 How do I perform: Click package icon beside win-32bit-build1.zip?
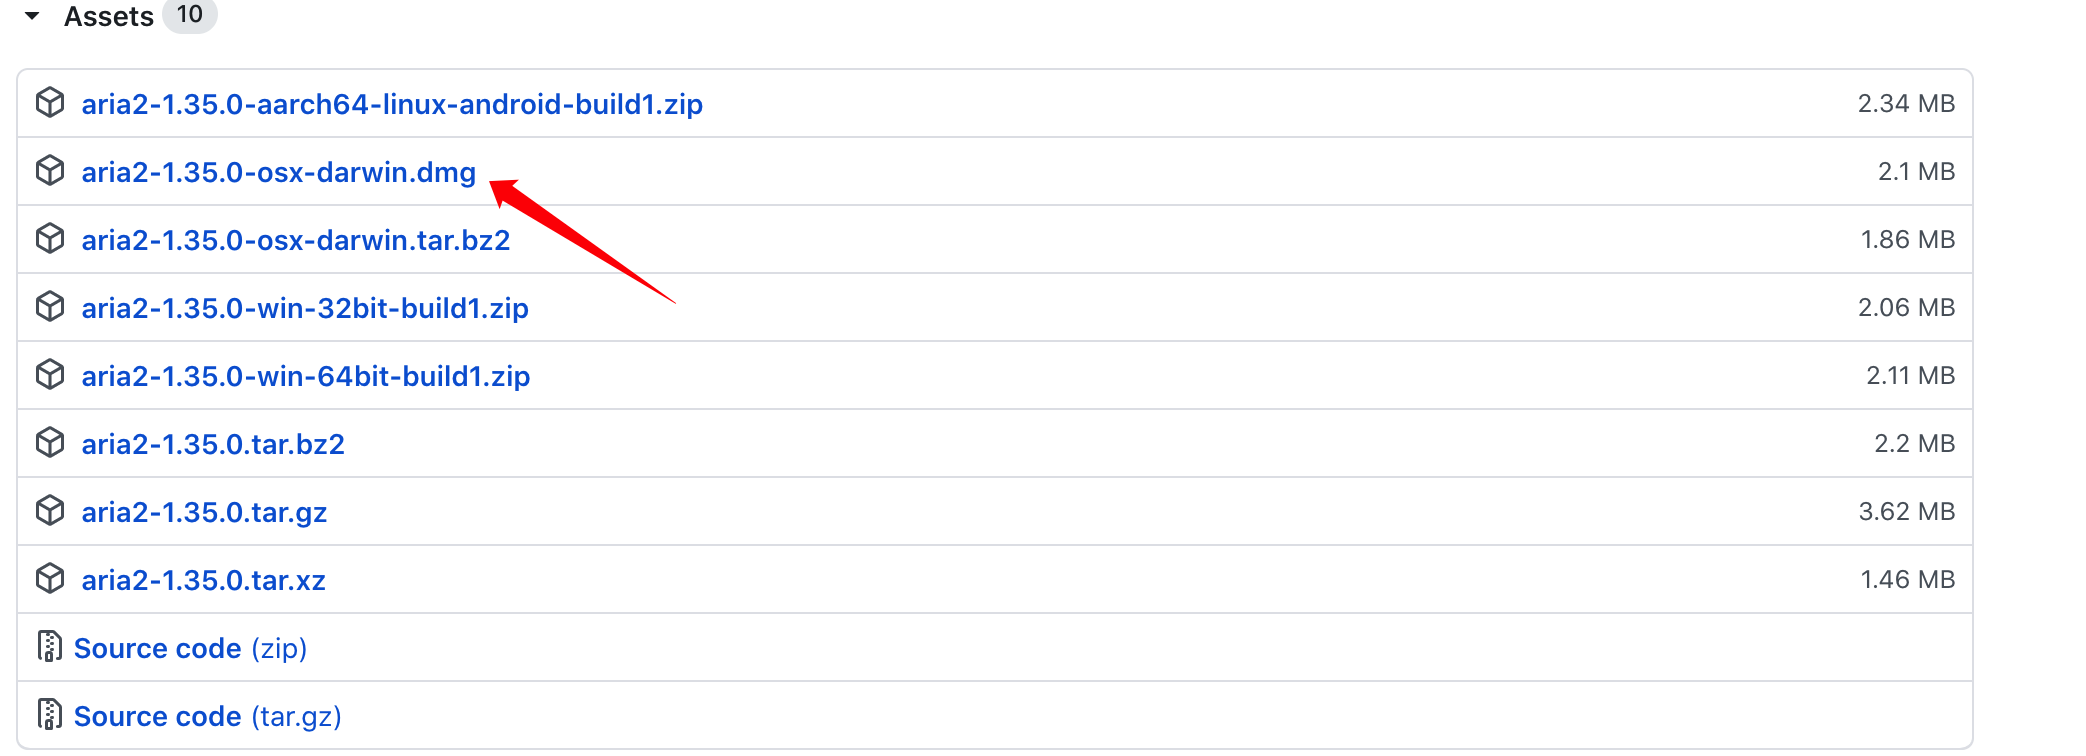(x=50, y=307)
